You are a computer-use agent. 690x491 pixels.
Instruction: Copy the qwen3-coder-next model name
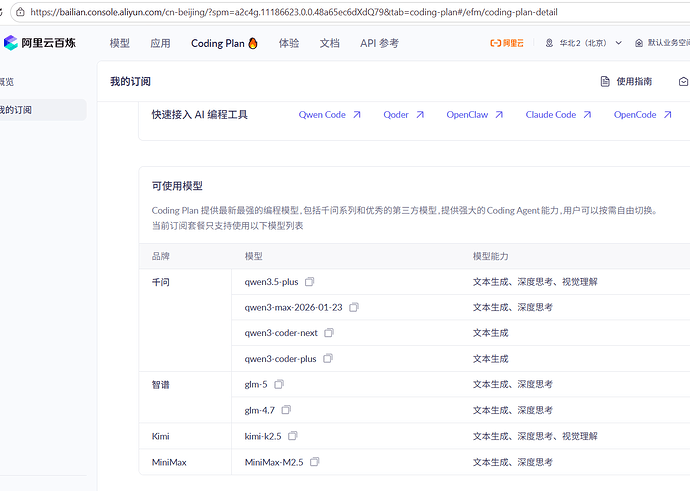pos(329,333)
